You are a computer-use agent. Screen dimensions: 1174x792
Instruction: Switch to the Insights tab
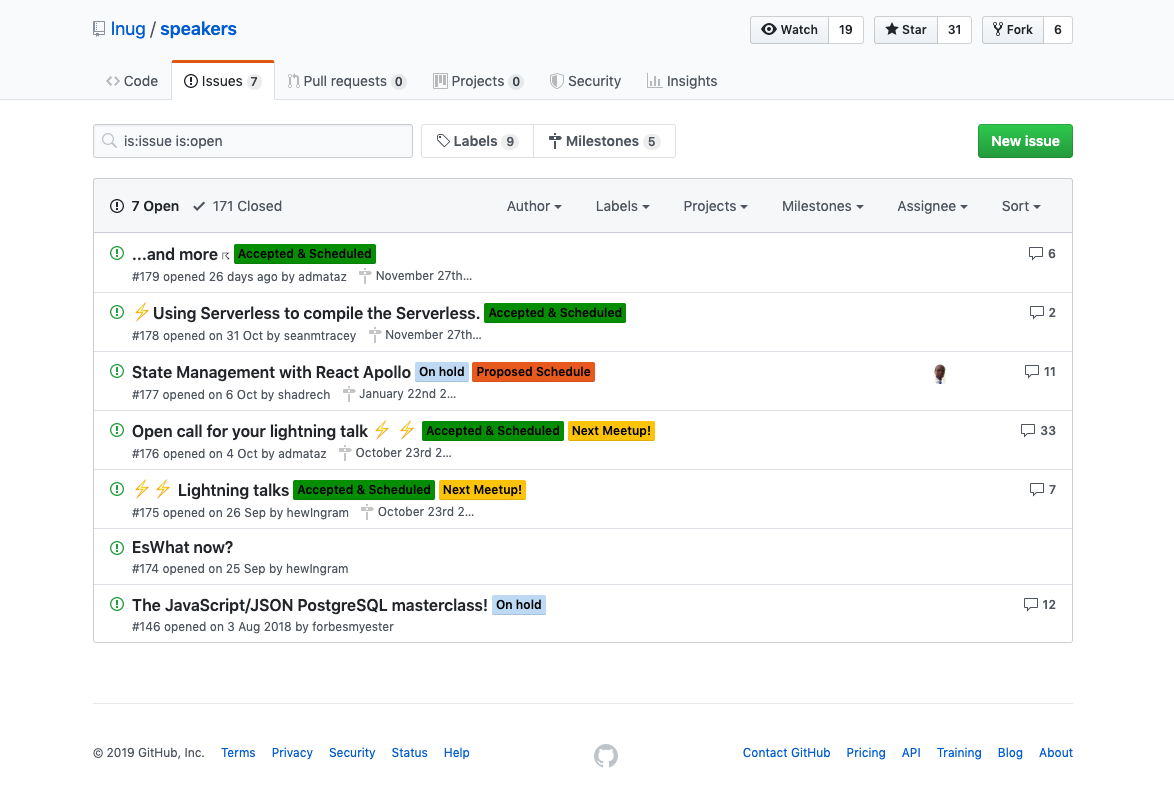click(681, 81)
